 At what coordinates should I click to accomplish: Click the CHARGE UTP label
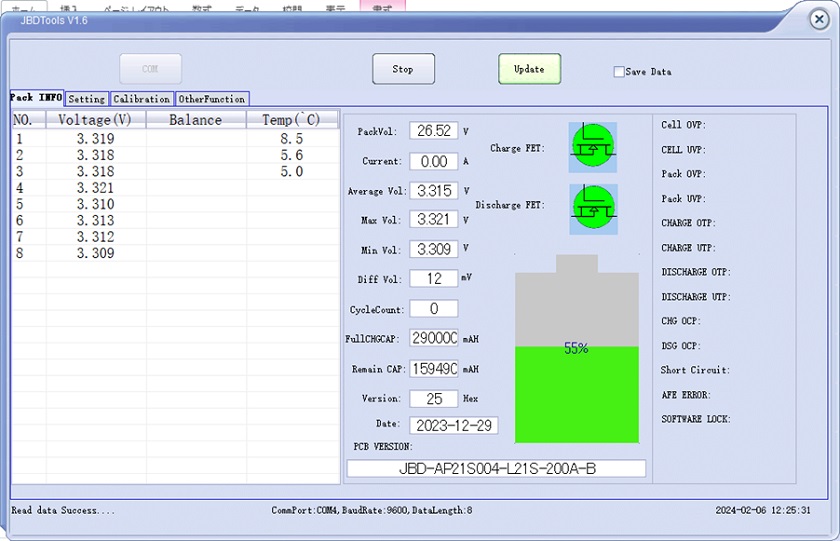tap(688, 248)
